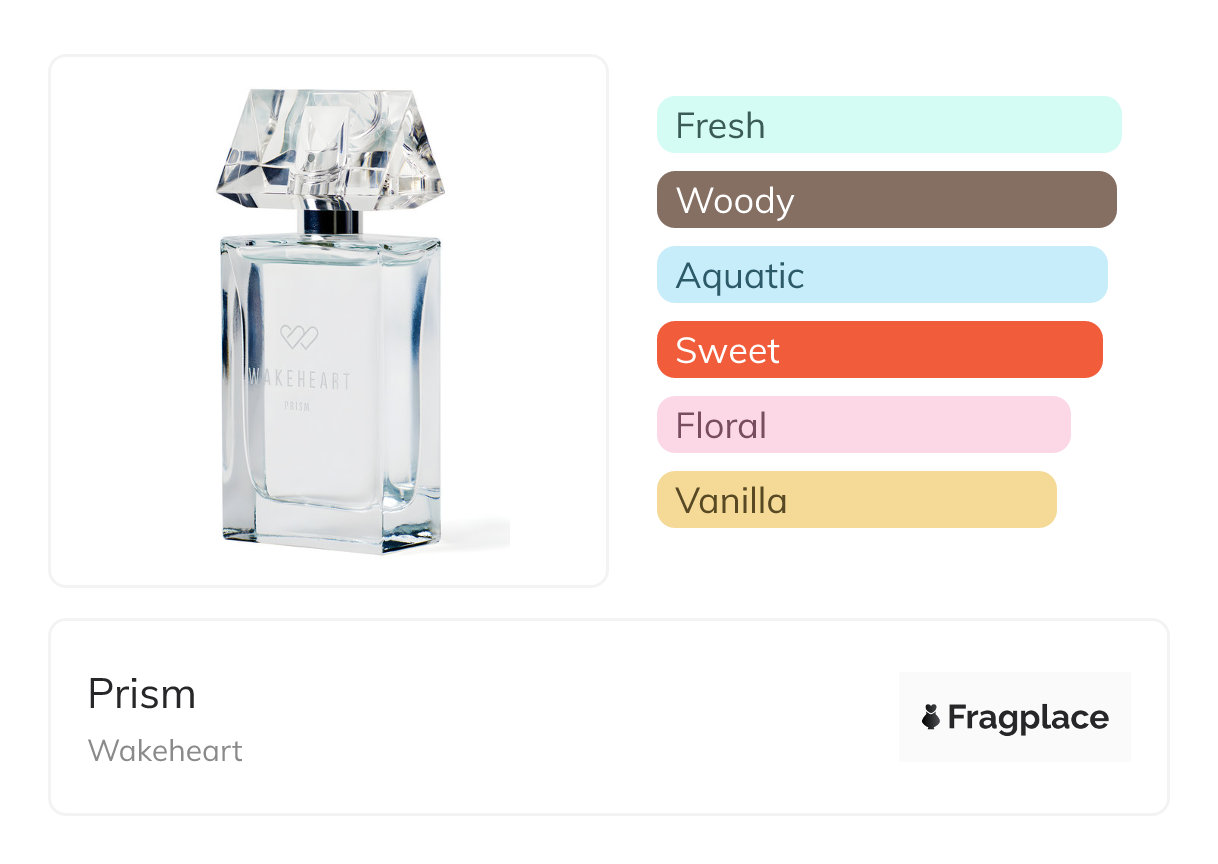This screenshot has width=1218, height=864.
Task: Click the double-heart logo on the bottle
Action: coord(298,337)
